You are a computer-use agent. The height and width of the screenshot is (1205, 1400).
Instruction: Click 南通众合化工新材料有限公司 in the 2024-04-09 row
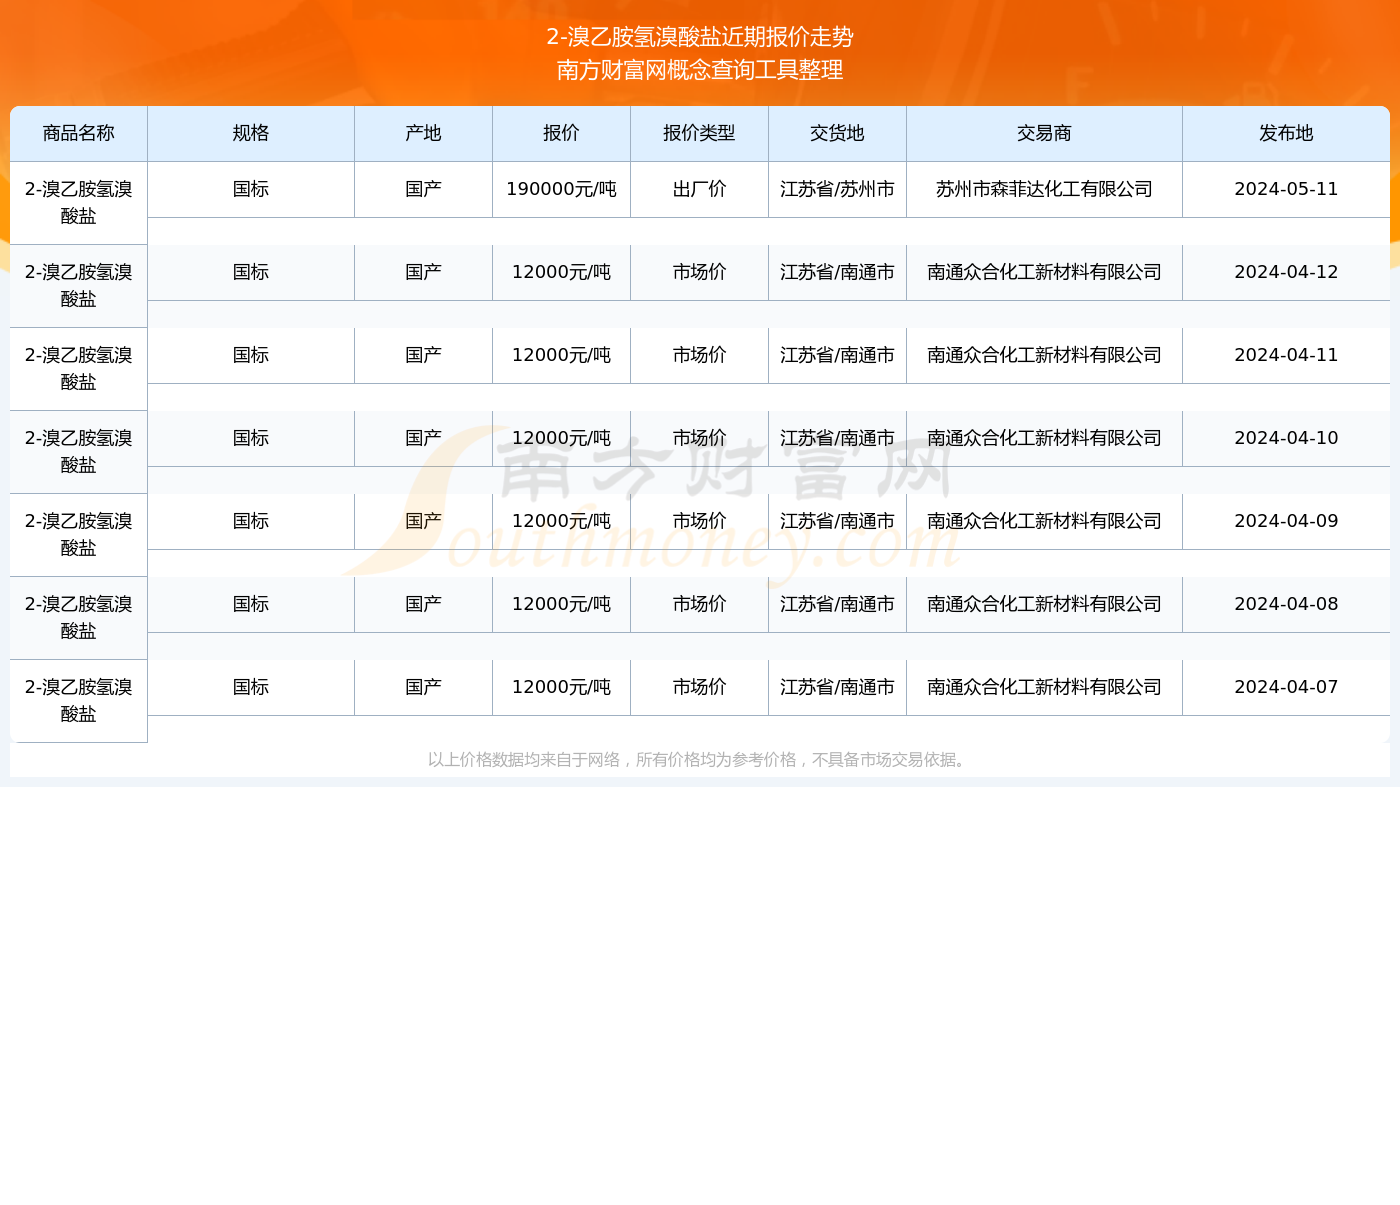(x=1044, y=521)
